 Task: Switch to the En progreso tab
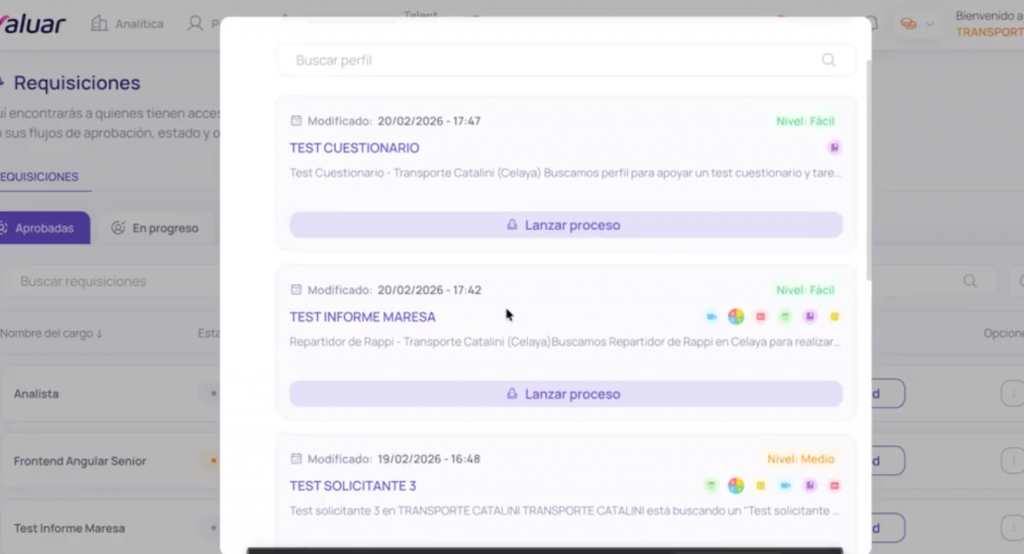155,228
